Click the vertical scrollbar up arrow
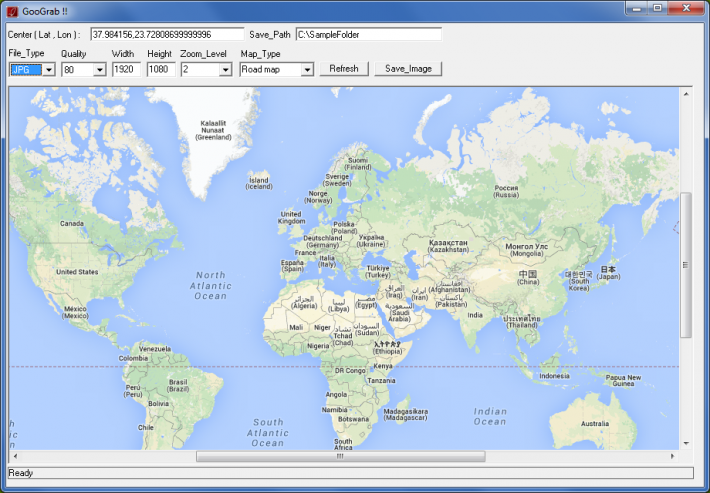The height and width of the screenshot is (493, 710). point(686,94)
